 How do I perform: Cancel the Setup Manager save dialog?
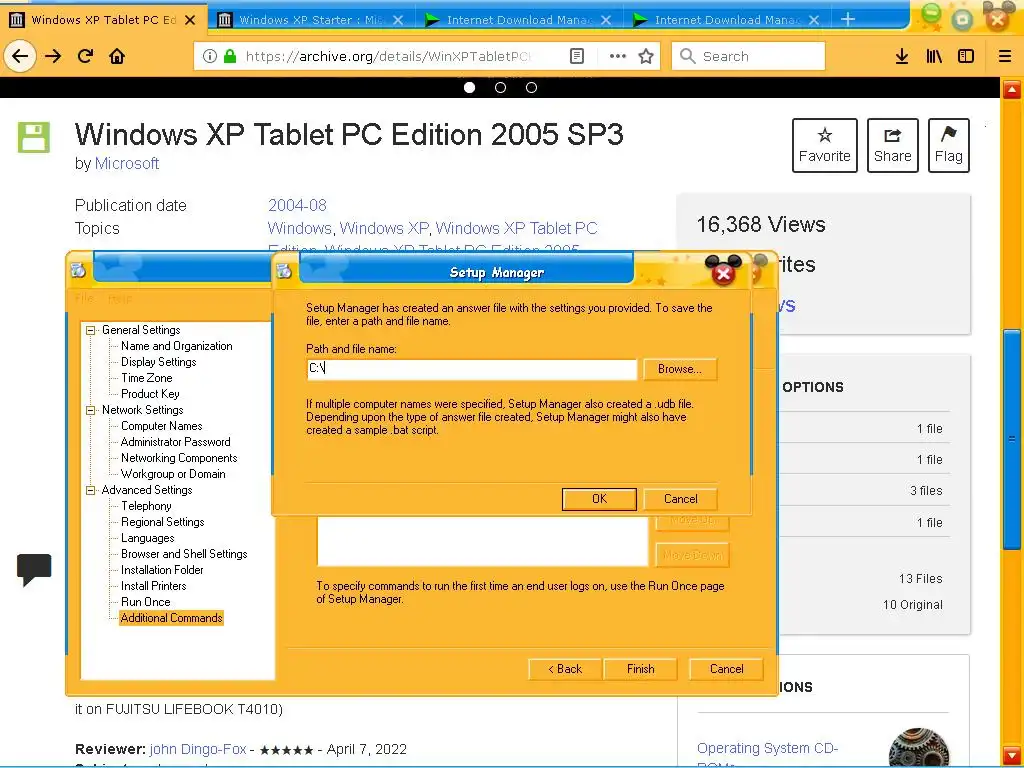[x=680, y=499]
